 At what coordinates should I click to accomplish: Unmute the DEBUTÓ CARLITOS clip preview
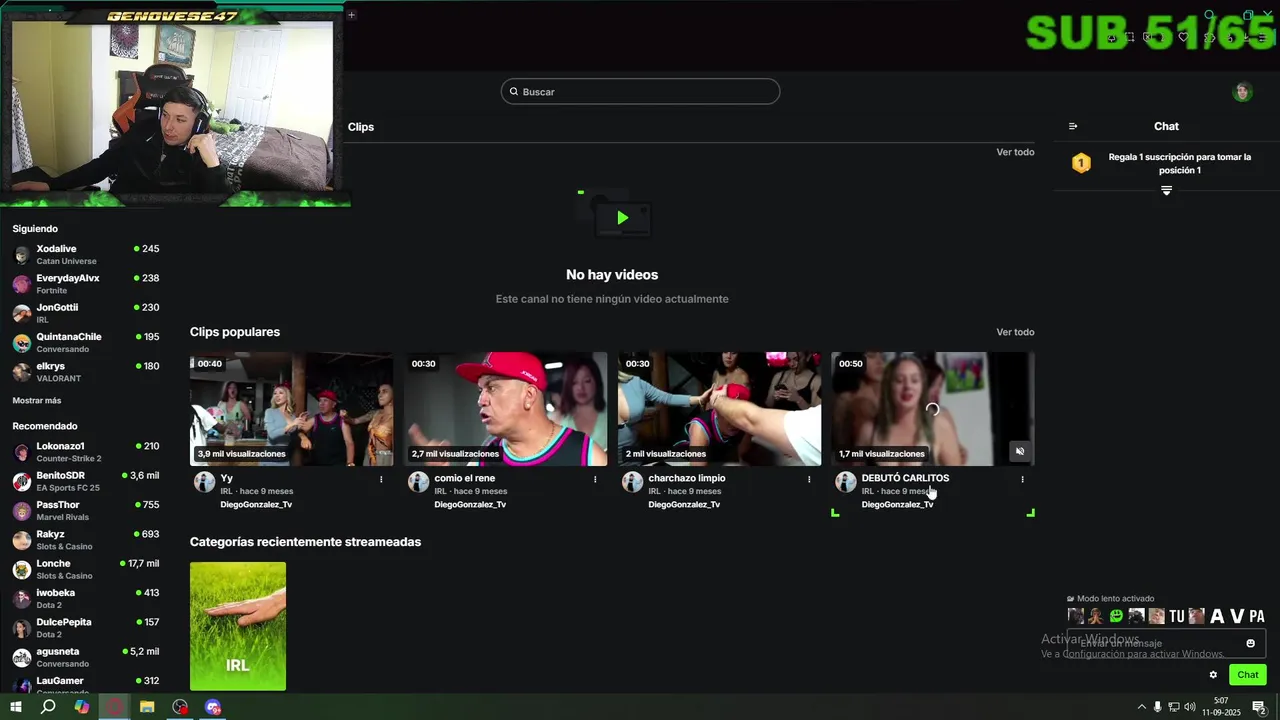point(1019,451)
